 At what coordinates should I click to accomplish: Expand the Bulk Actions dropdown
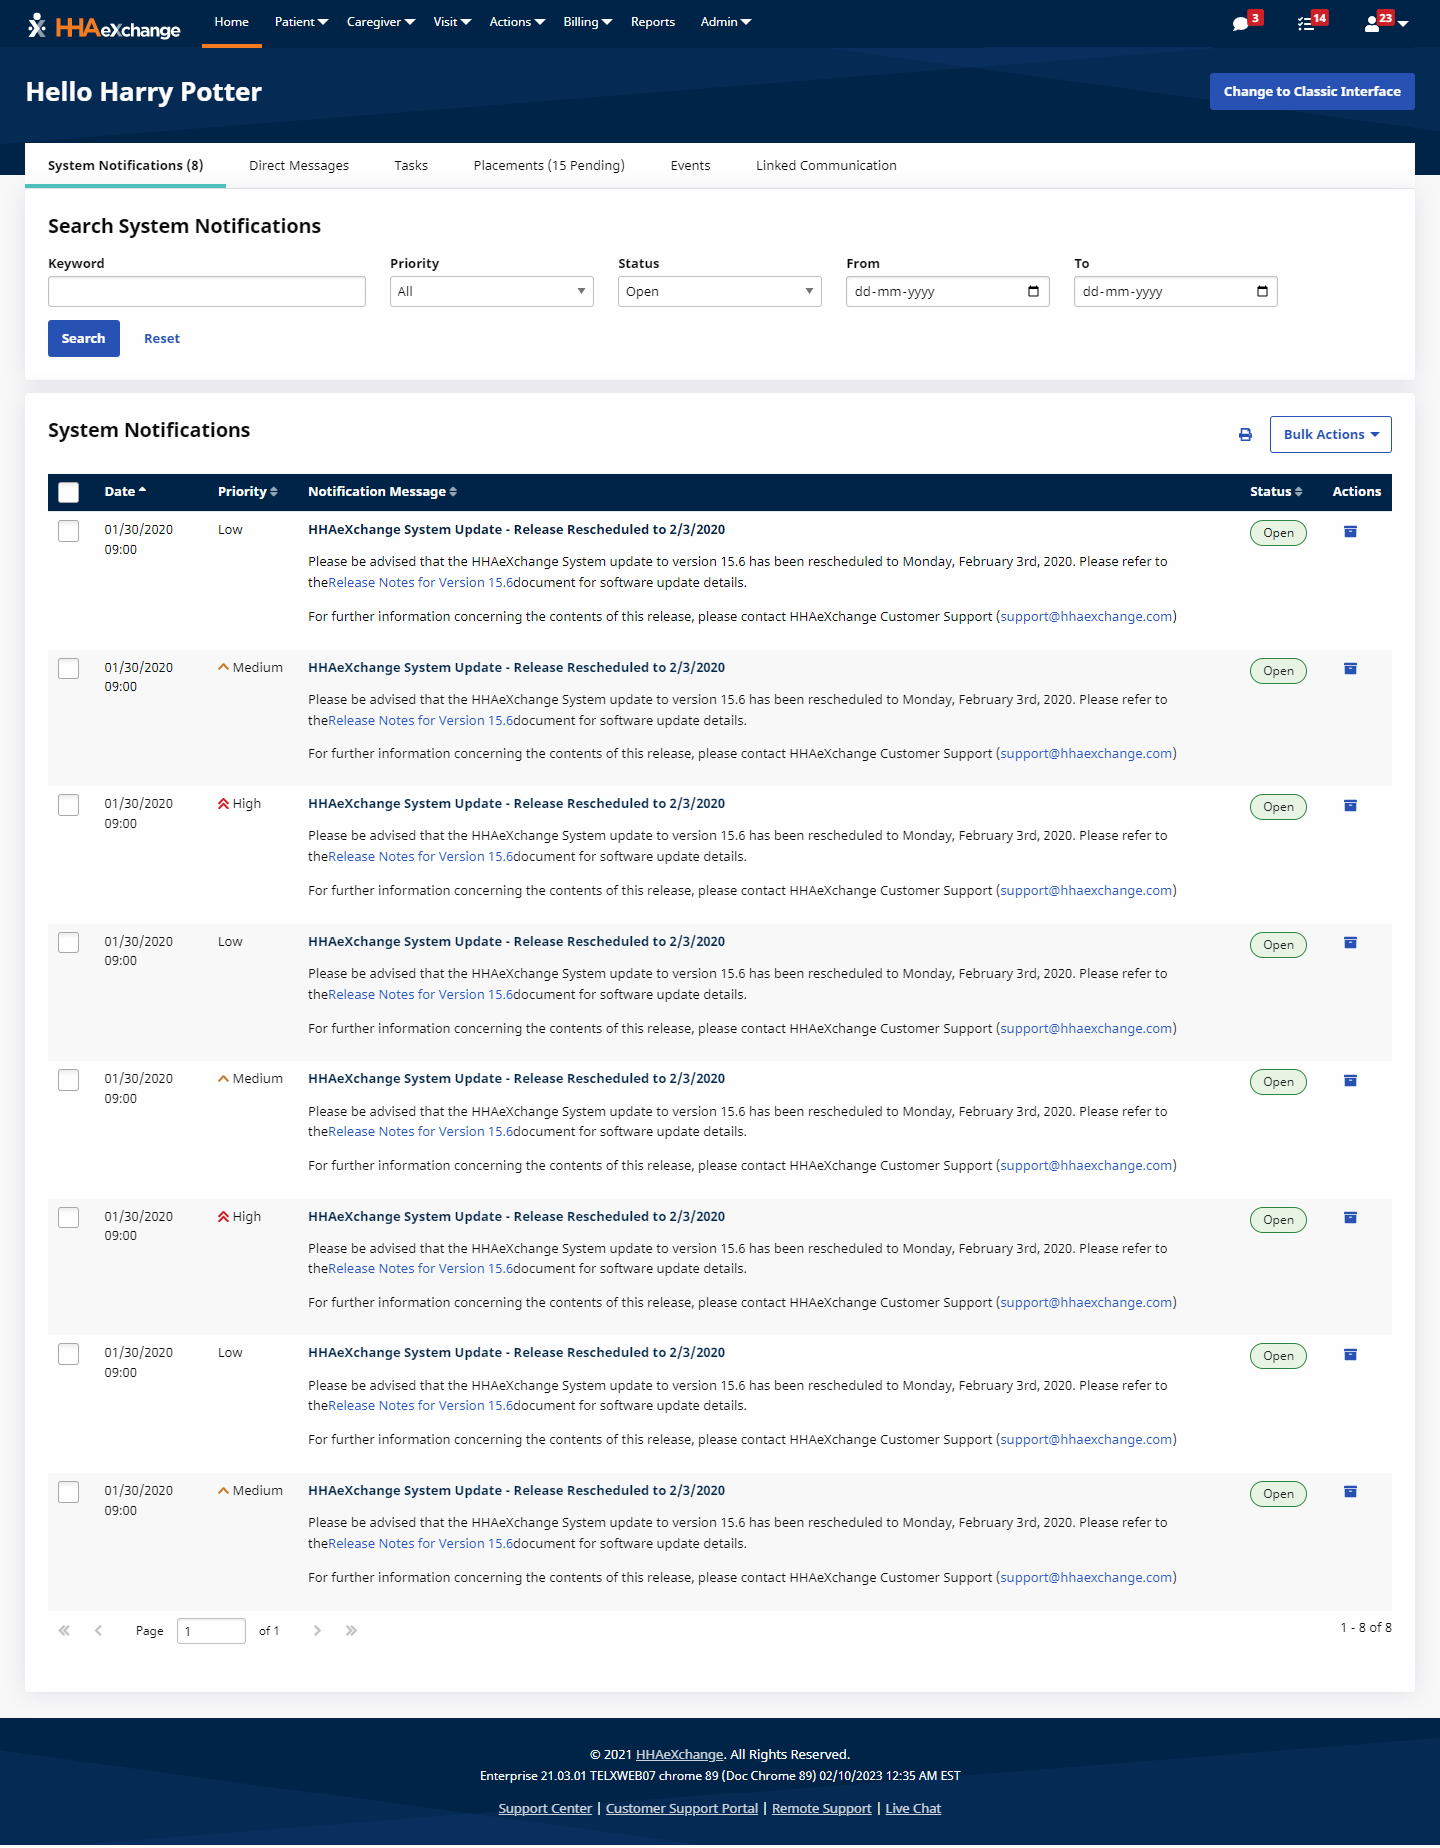1330,434
